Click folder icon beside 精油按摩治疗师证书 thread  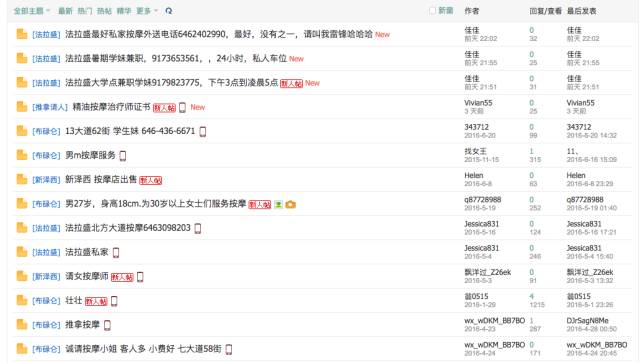click(x=22, y=107)
